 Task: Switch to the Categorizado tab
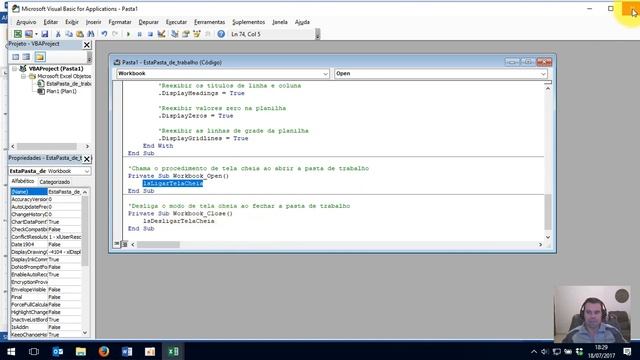[55, 182]
